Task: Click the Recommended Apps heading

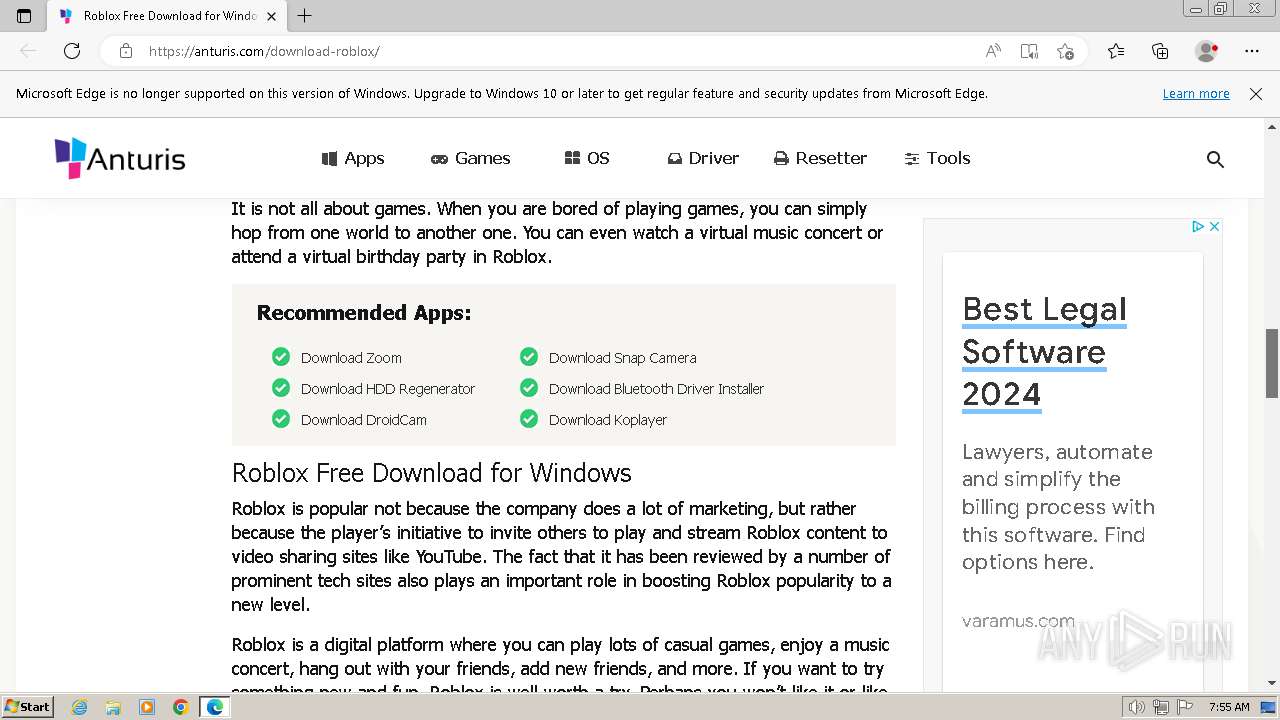Action: (x=364, y=313)
